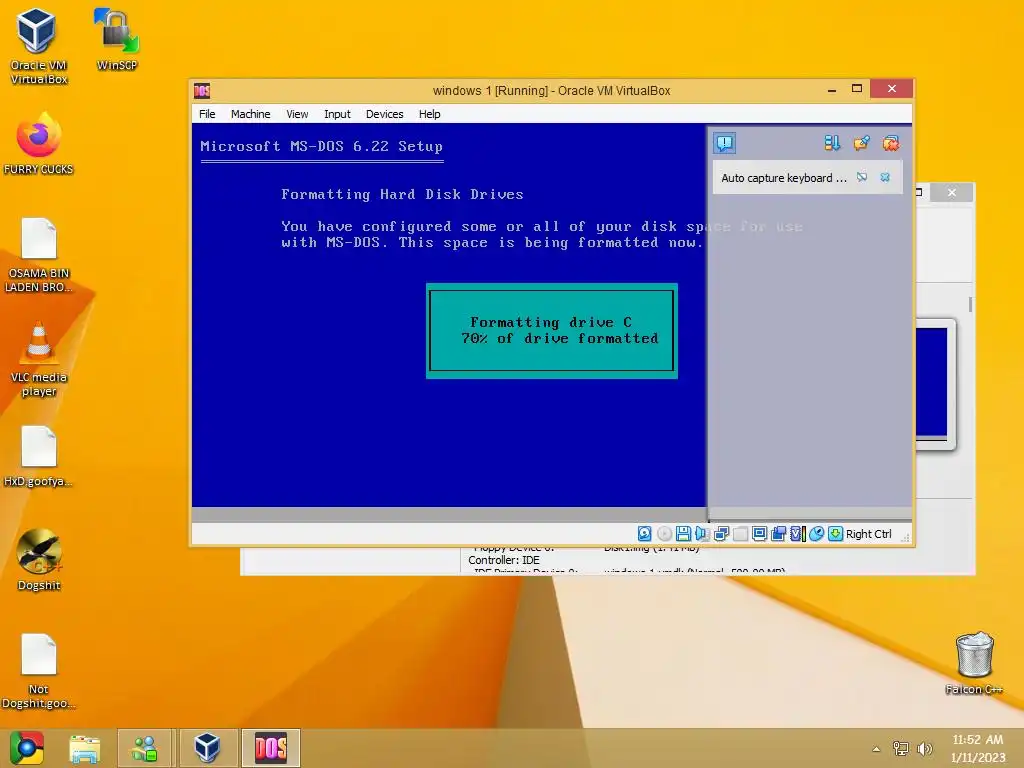The image size is (1024, 768).
Task: Click the floppy disk indicator in status bar
Action: click(683, 534)
